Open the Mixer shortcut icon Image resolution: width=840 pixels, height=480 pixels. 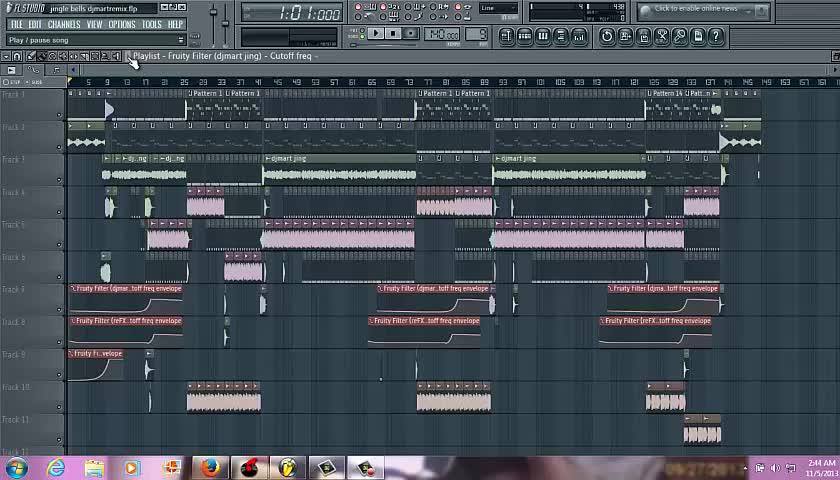coord(579,36)
